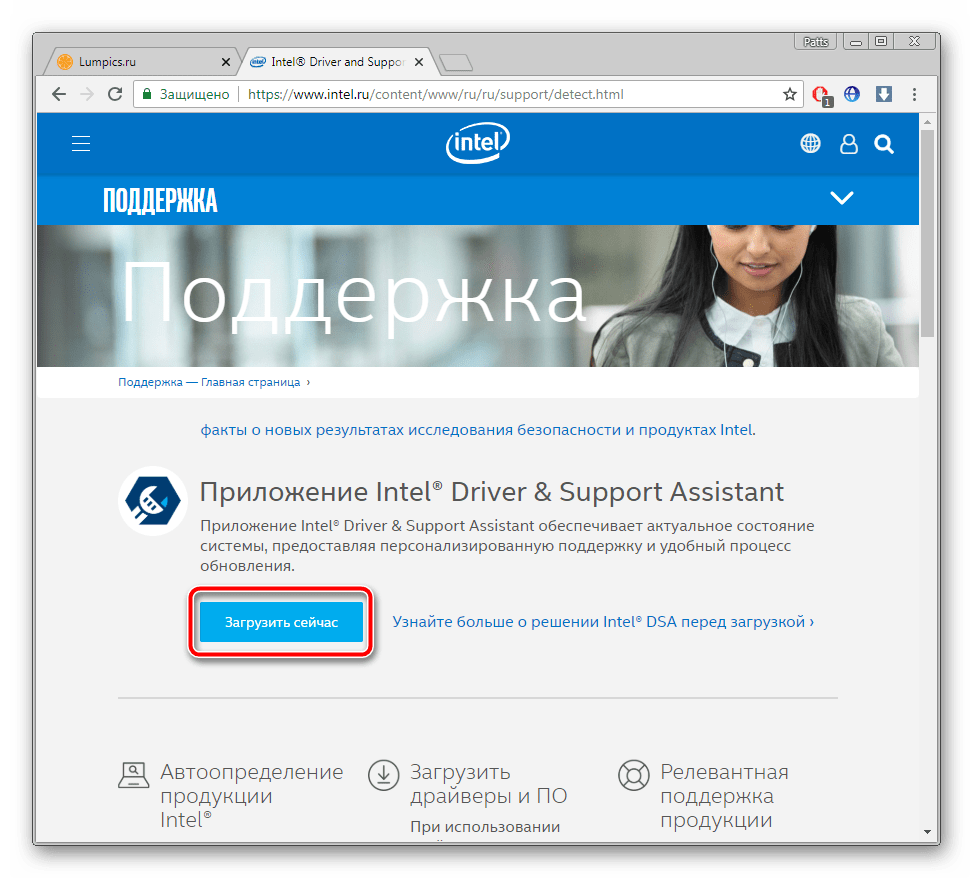Open Chrome's three-dot menu
Viewport: 973px width, 878px height.
(x=914, y=94)
